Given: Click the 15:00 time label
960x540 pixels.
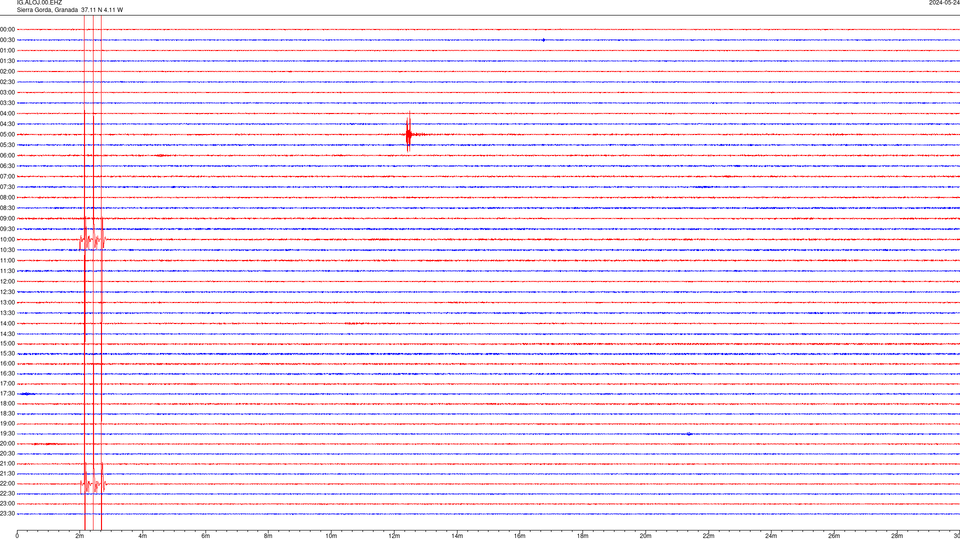Looking at the screenshot, I should 7,343.
